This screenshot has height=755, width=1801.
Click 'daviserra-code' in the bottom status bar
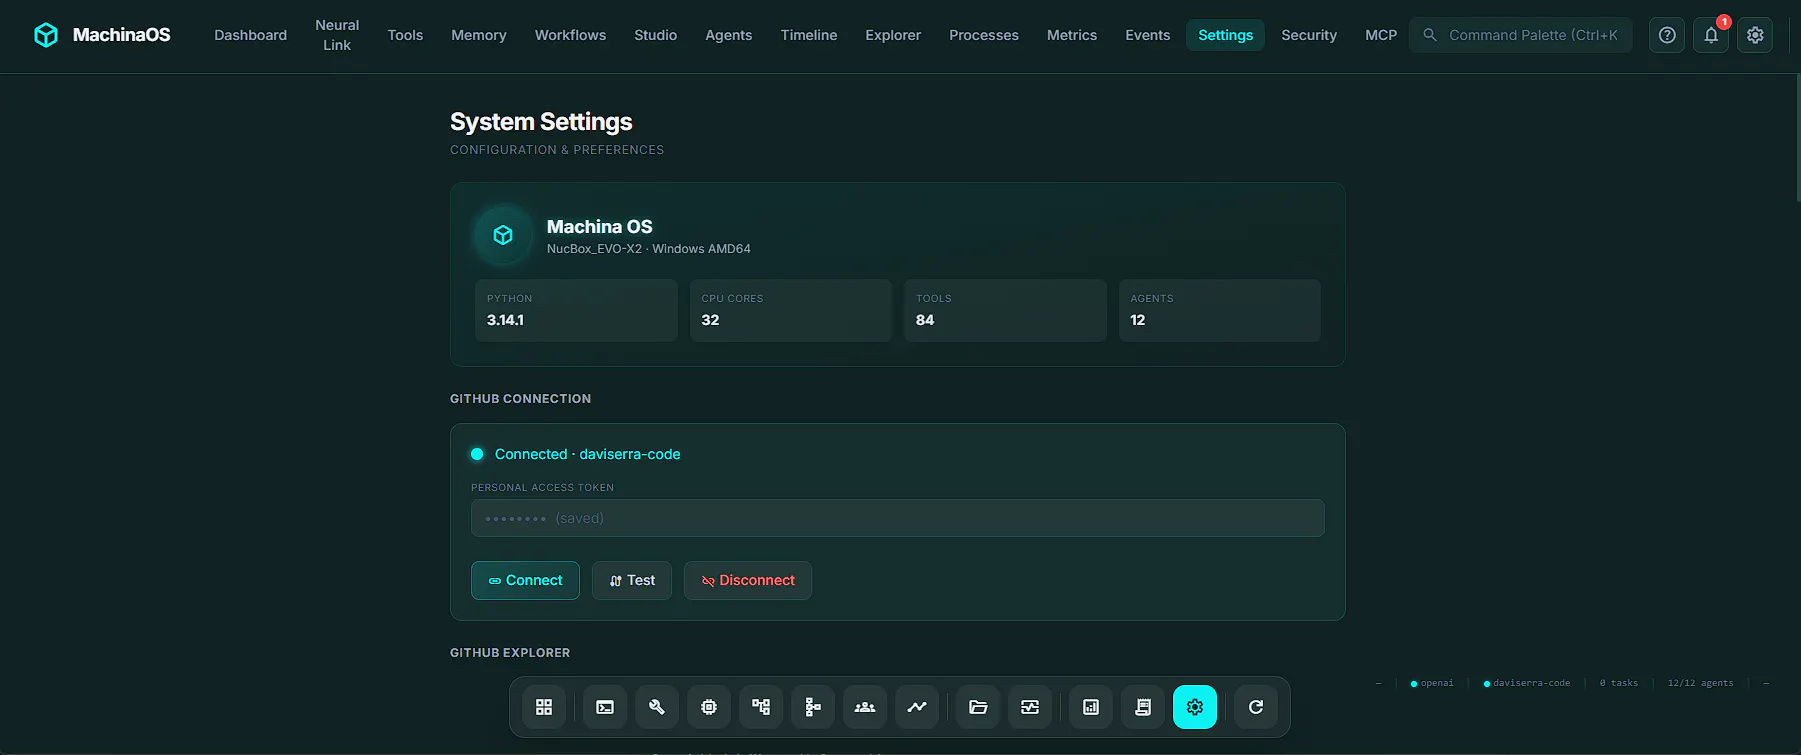point(1532,683)
